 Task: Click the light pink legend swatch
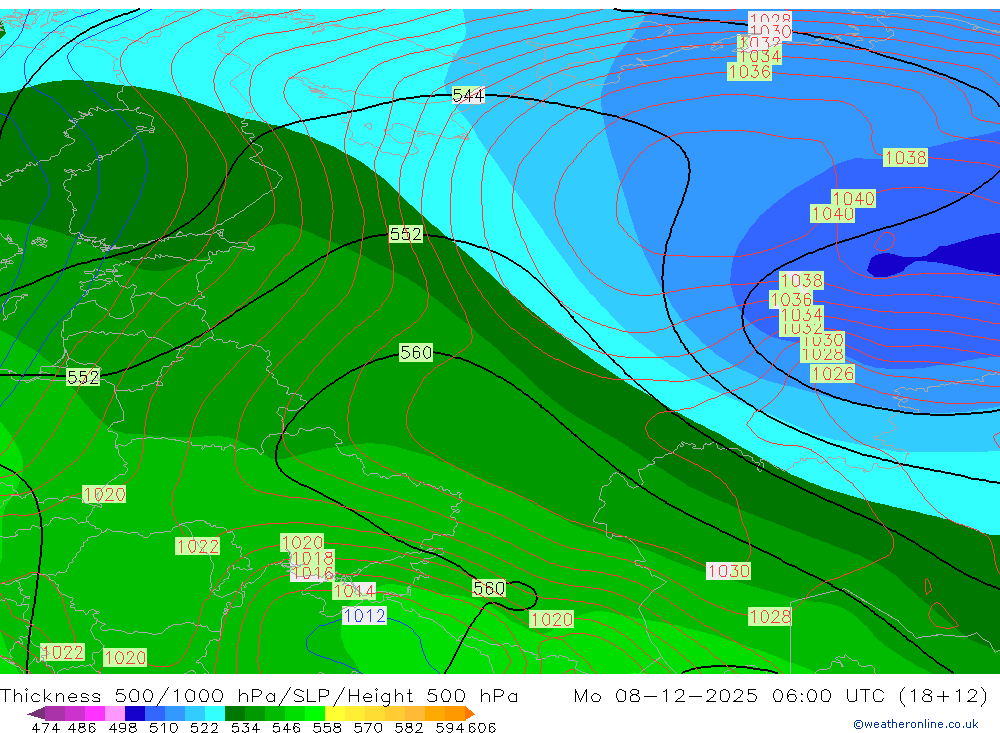(x=115, y=713)
